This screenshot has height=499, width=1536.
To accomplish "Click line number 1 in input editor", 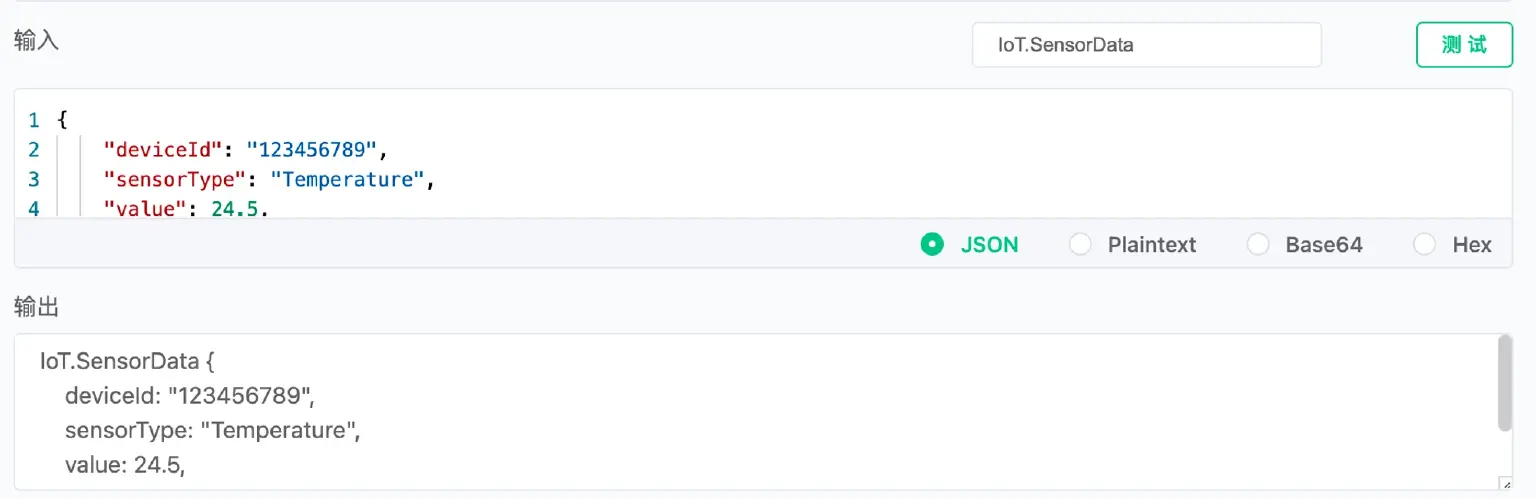I will 34,121.
